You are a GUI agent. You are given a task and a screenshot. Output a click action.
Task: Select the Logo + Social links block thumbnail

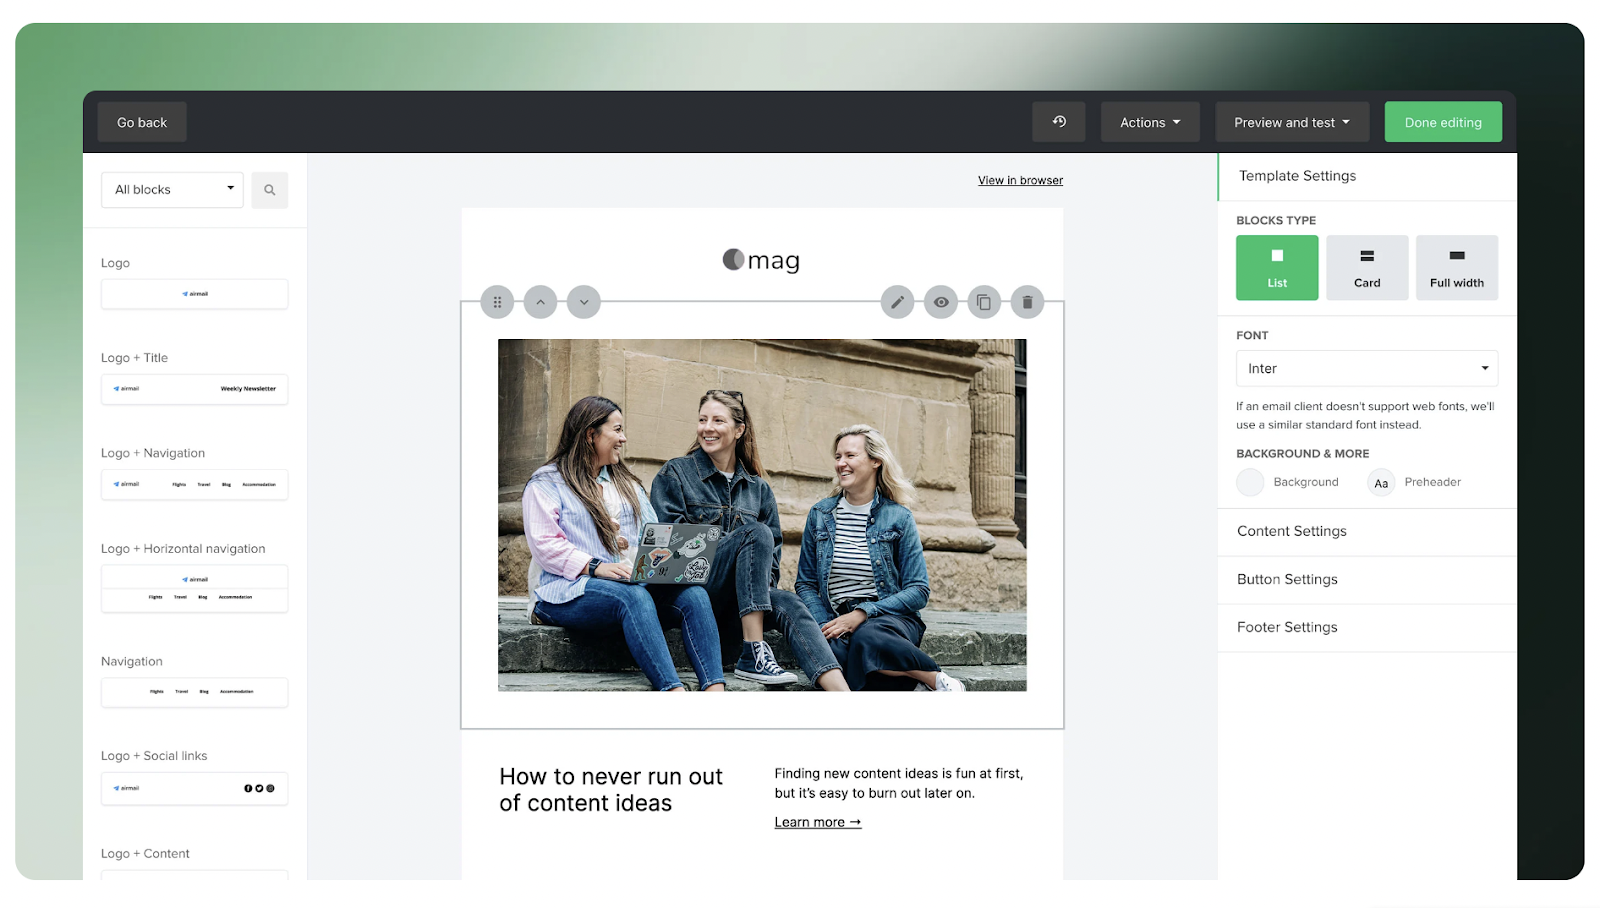194,788
